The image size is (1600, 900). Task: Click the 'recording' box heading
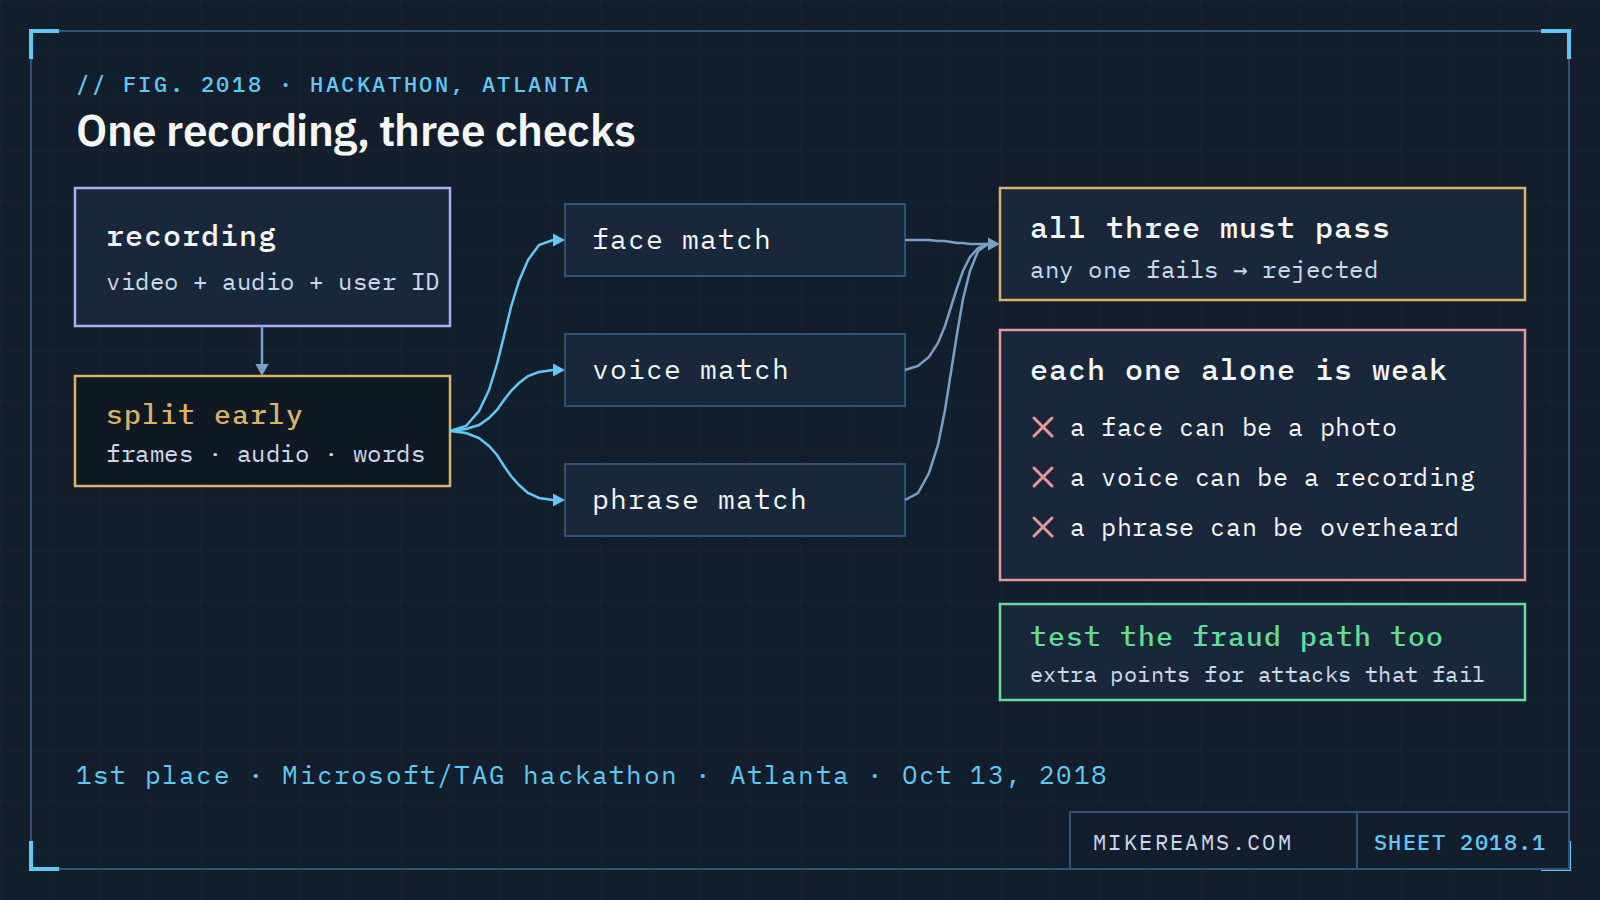[x=191, y=237]
